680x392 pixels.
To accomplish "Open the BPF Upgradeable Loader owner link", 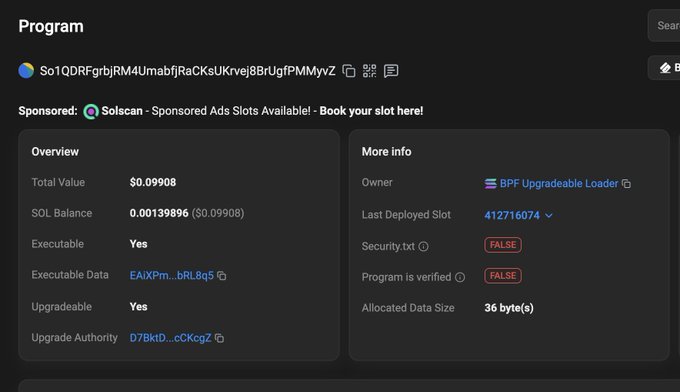I will coord(559,183).
